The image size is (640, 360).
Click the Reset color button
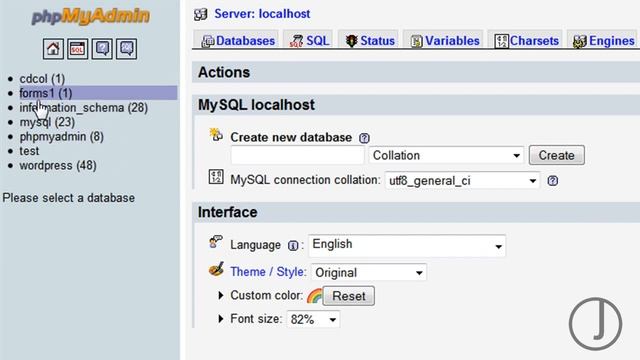pos(349,296)
